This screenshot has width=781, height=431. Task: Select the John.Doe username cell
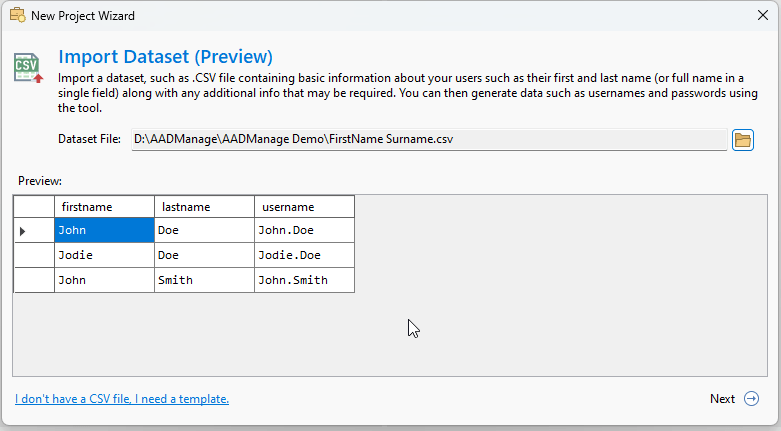pos(304,231)
